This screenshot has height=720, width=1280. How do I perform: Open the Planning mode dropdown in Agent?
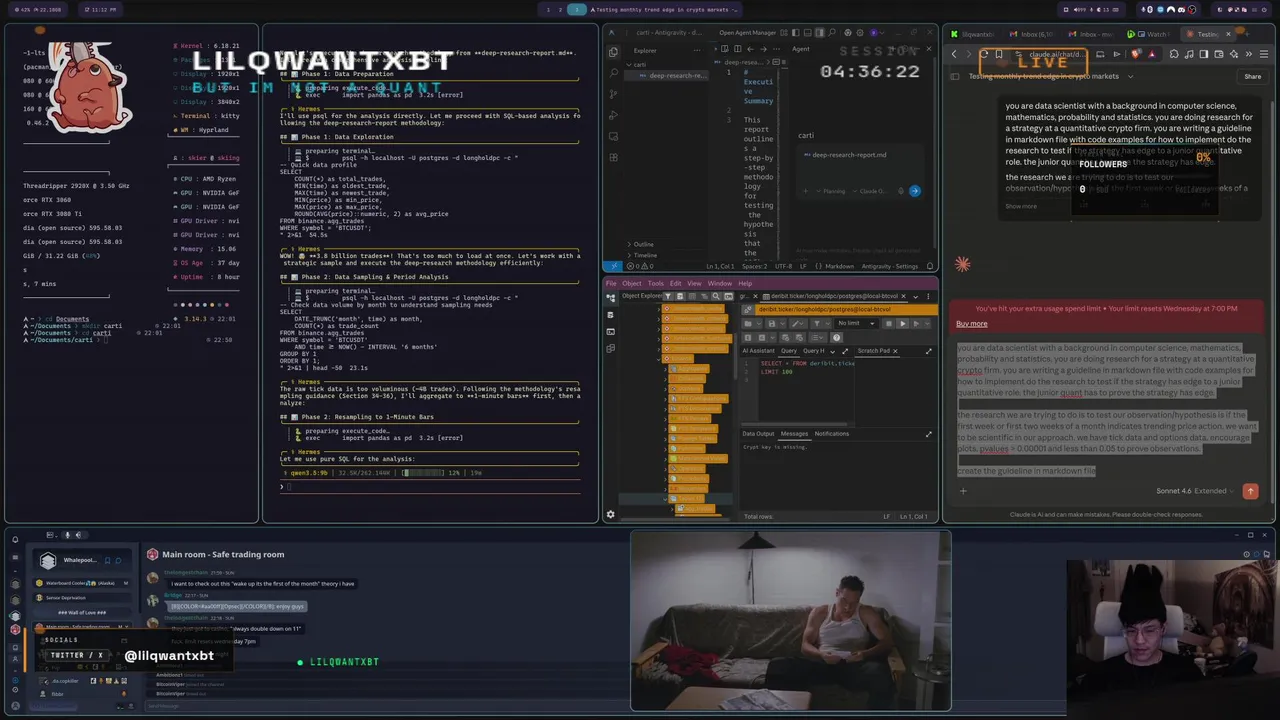coord(832,191)
